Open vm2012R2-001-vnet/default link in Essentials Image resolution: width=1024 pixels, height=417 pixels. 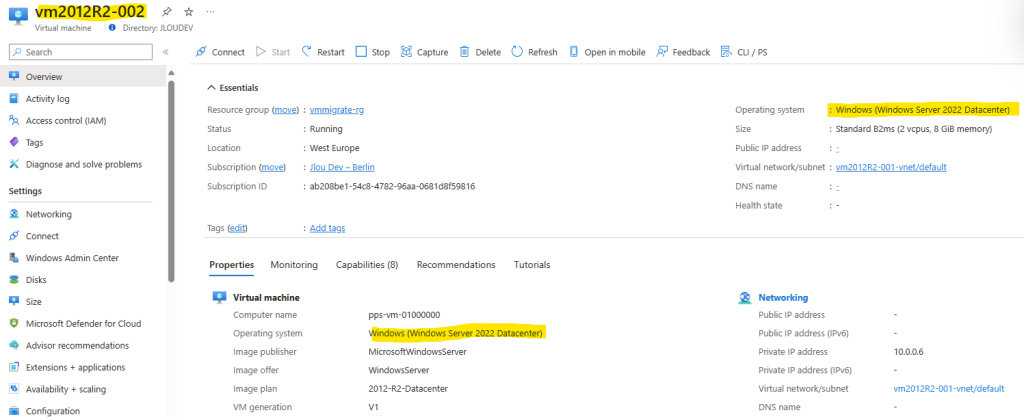pyautogui.click(x=891, y=167)
